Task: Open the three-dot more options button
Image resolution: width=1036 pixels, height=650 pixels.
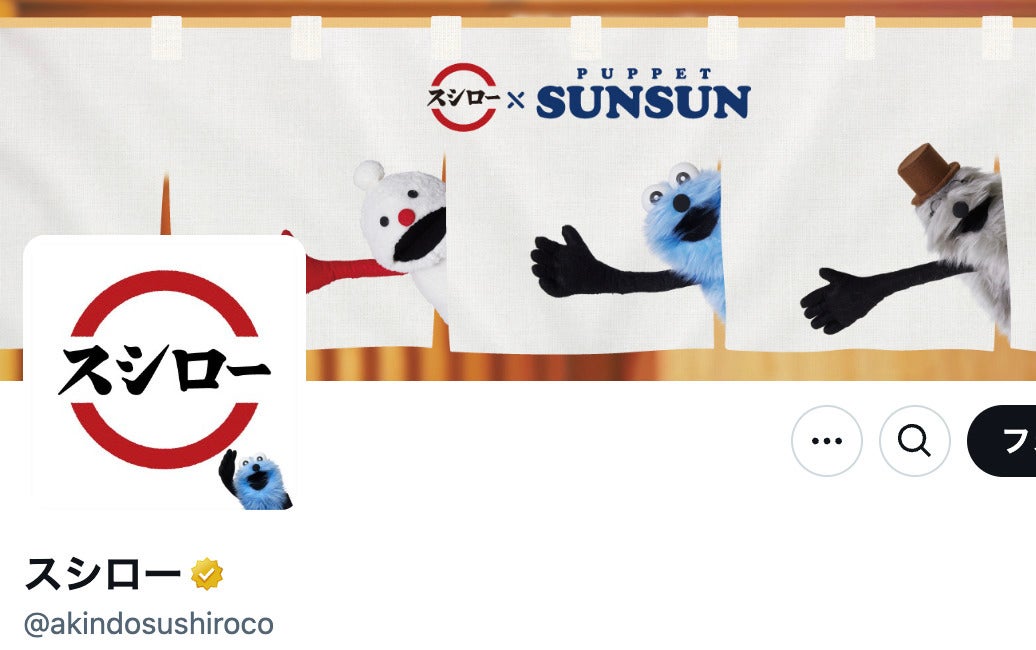Action: pos(827,441)
